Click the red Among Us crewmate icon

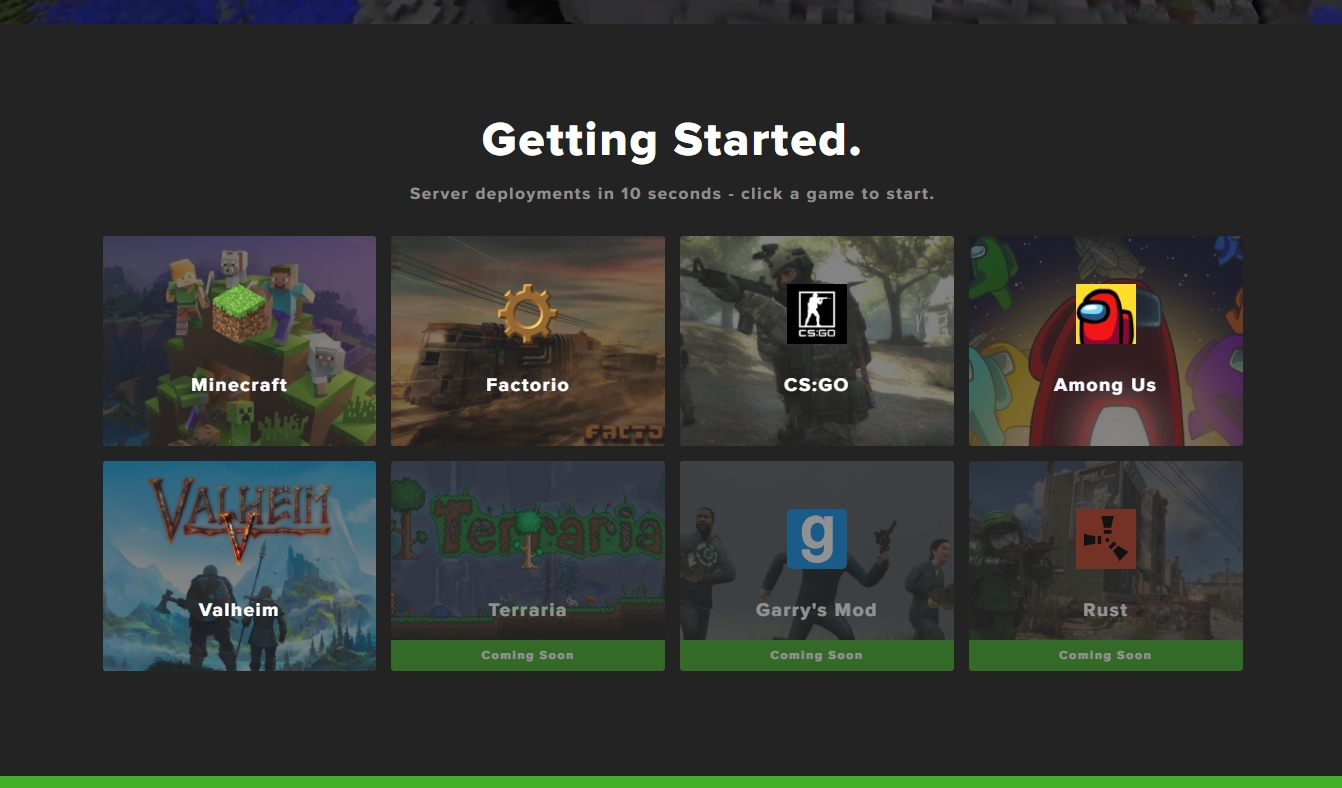[x=1105, y=313]
